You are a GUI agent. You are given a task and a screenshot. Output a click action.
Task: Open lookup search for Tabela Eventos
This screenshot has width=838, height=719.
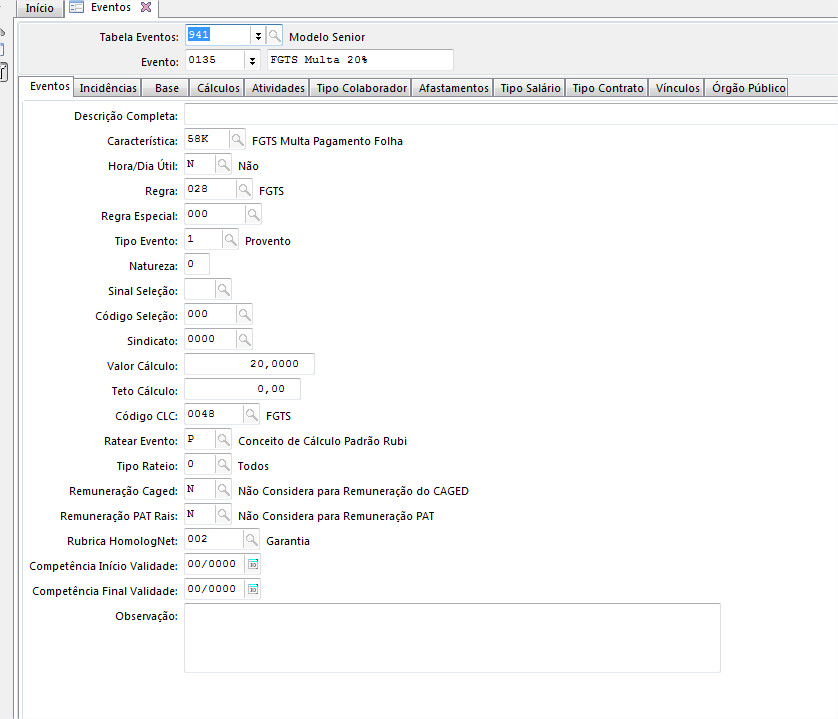click(x=274, y=36)
